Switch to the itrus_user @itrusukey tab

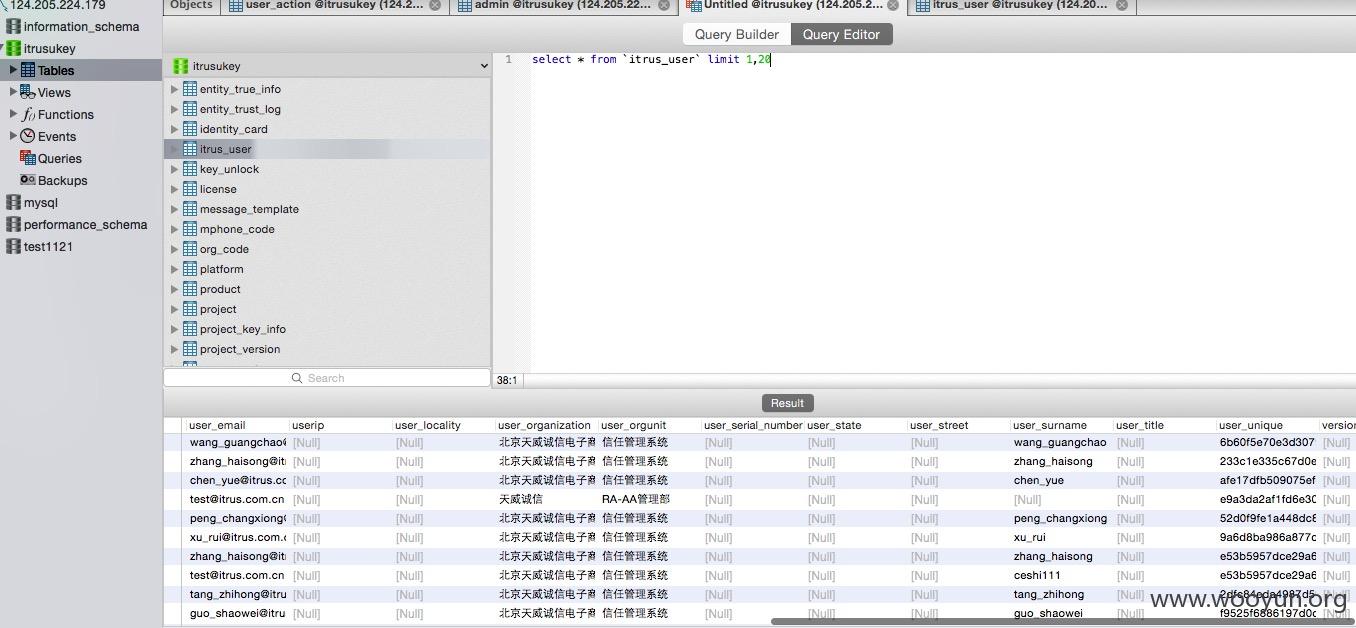(x=1020, y=5)
